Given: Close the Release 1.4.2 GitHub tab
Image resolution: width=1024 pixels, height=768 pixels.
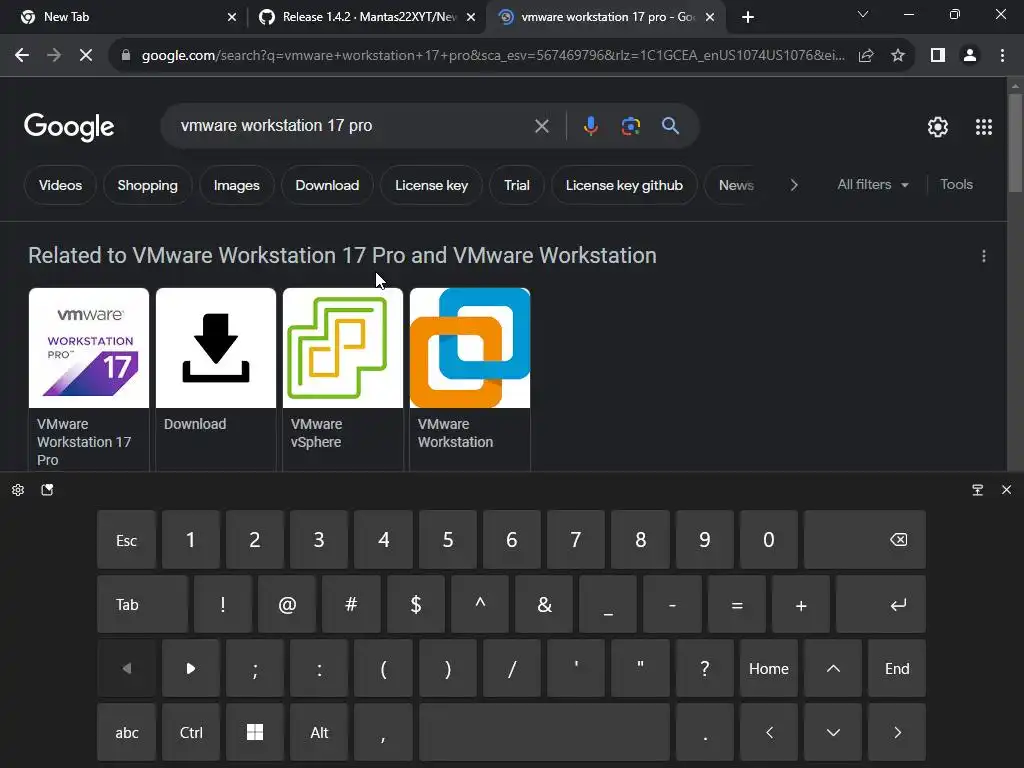Looking at the screenshot, I should point(471,18).
